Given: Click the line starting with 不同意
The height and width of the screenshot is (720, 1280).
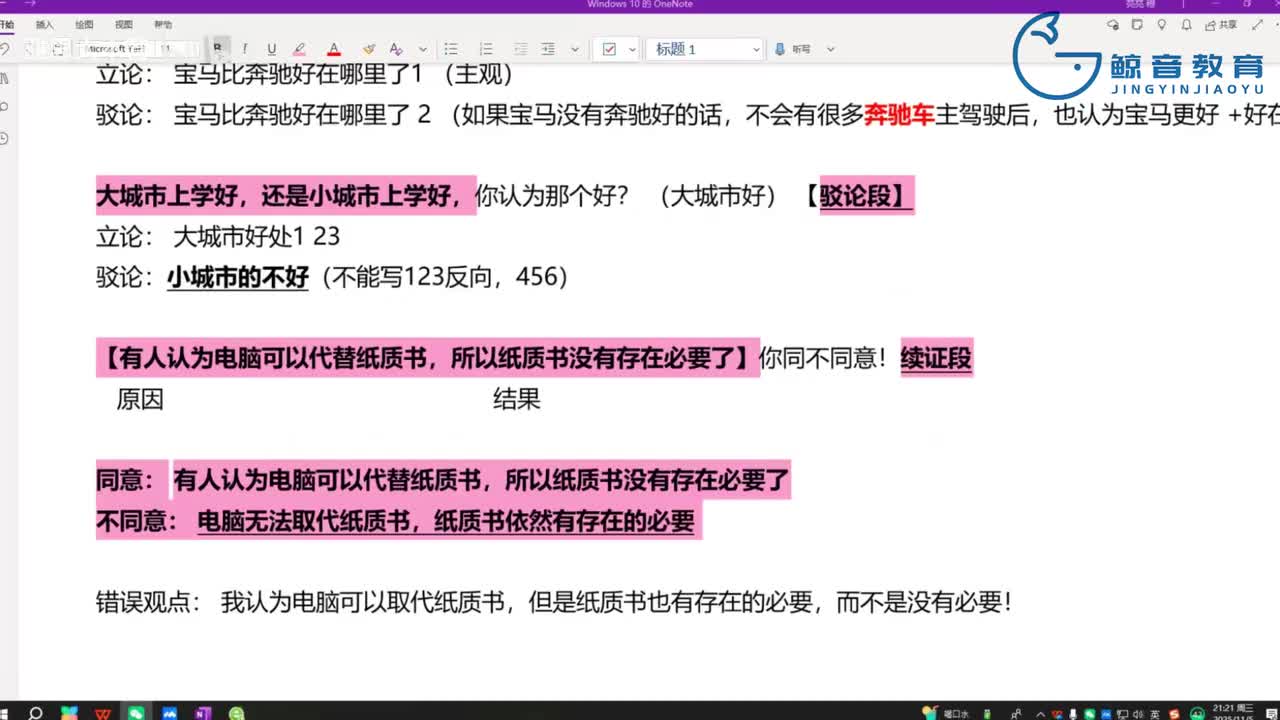Looking at the screenshot, I should (x=395, y=521).
